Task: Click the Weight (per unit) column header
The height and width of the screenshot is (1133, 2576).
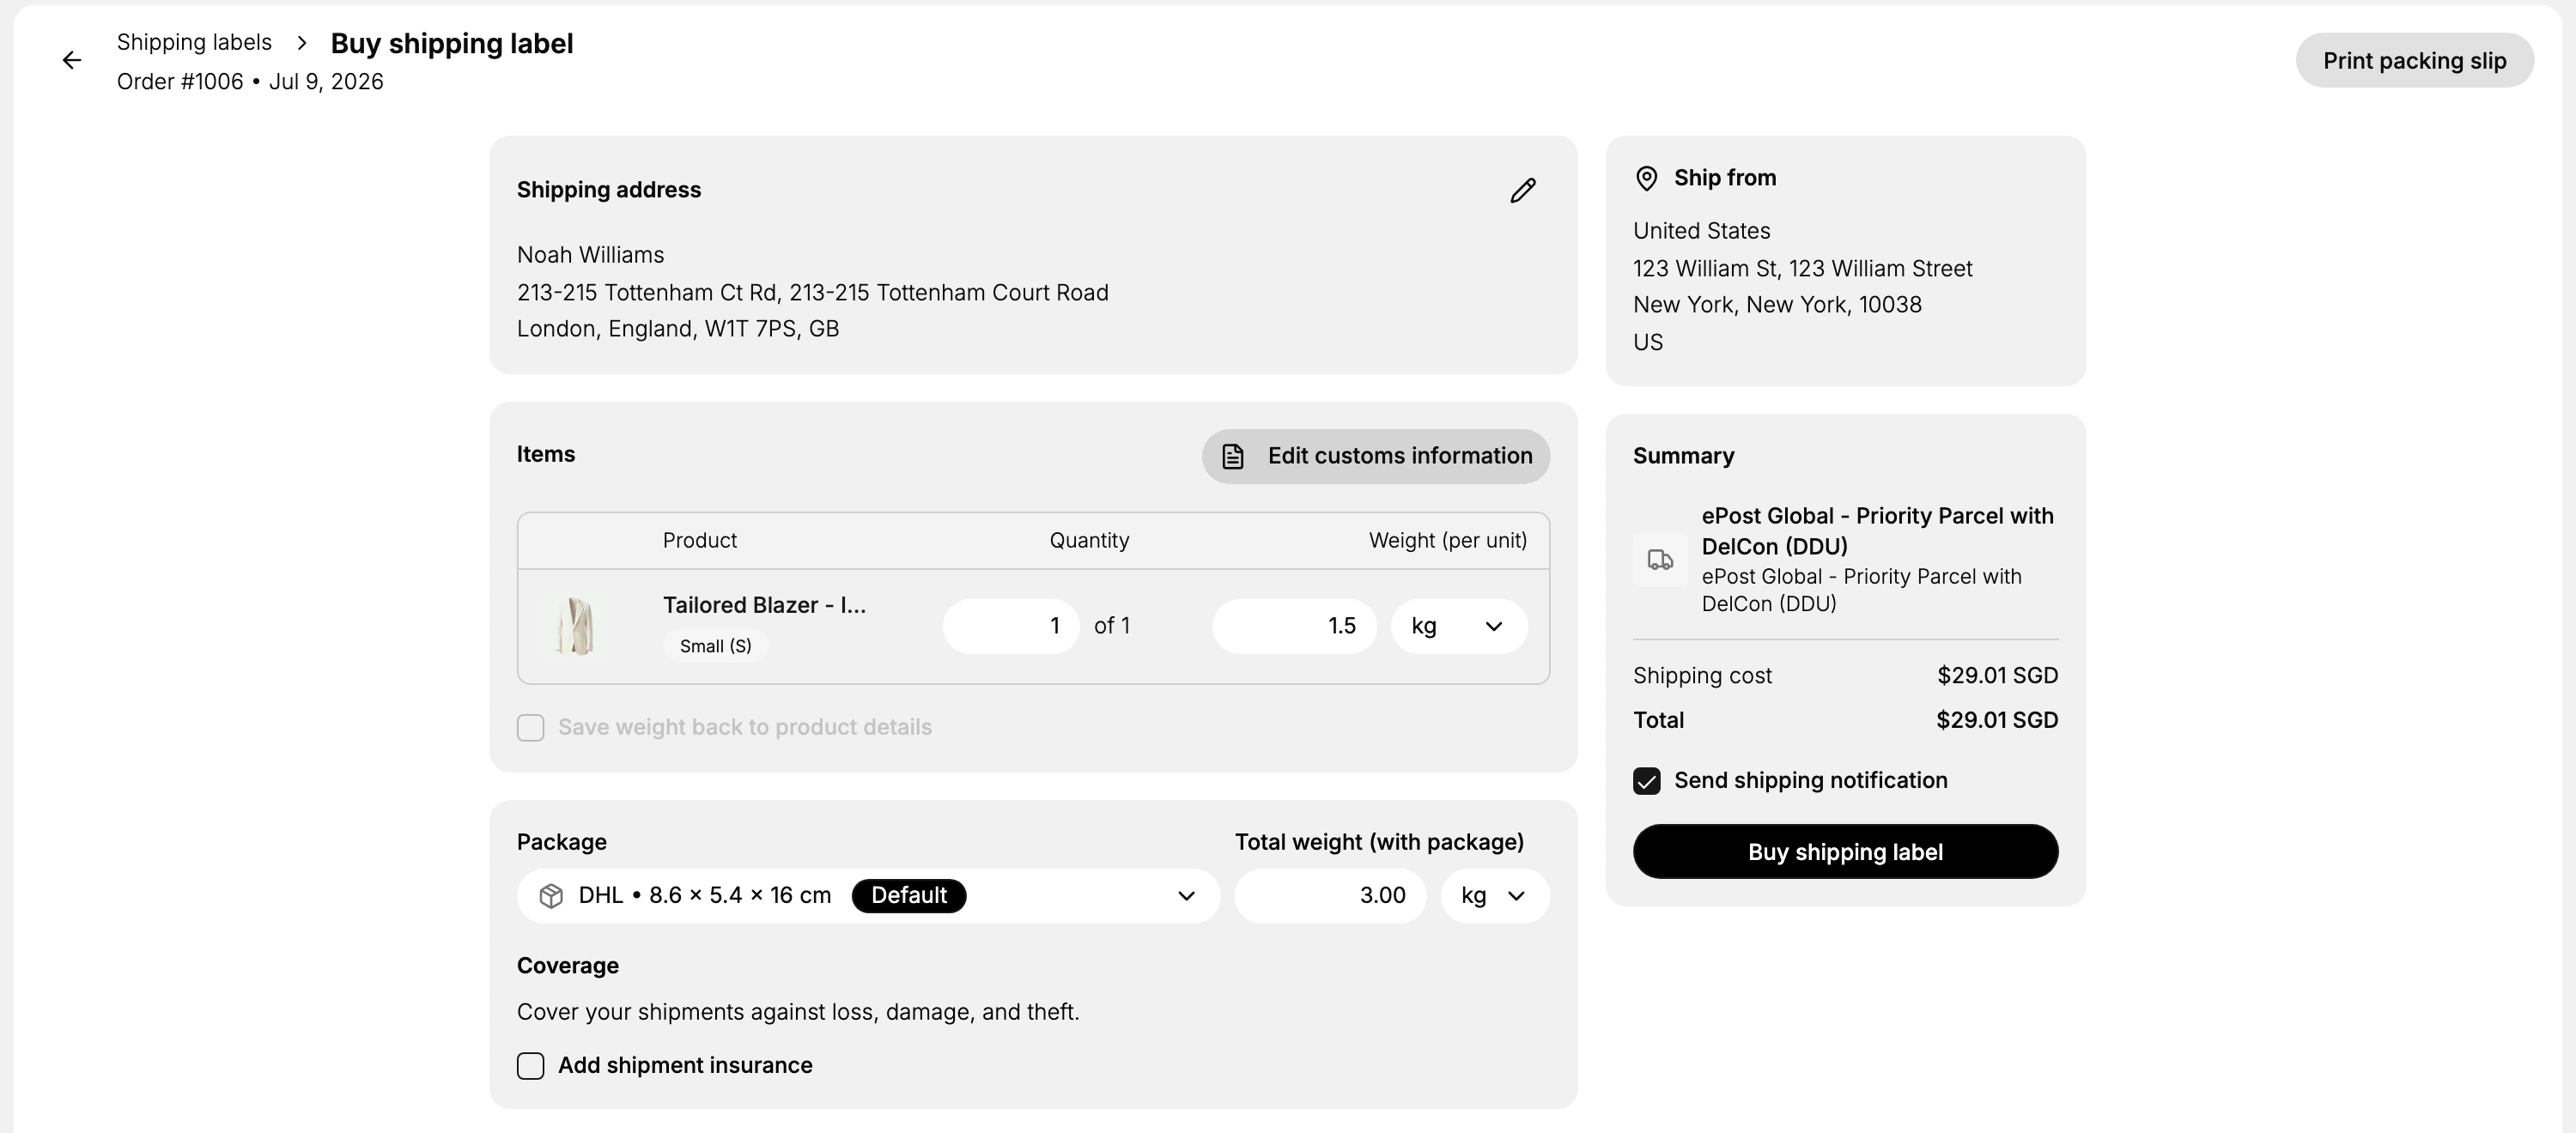Action: [1447, 541]
